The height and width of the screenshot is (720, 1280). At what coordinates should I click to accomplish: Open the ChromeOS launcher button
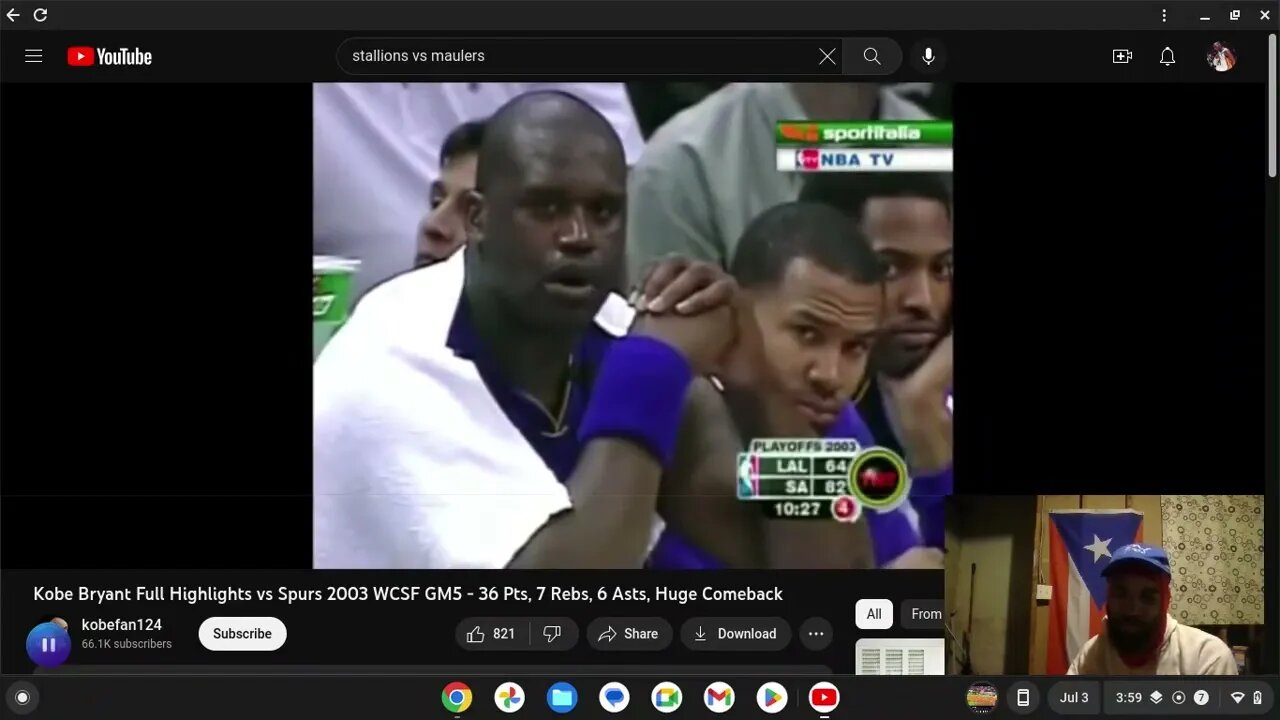click(22, 697)
